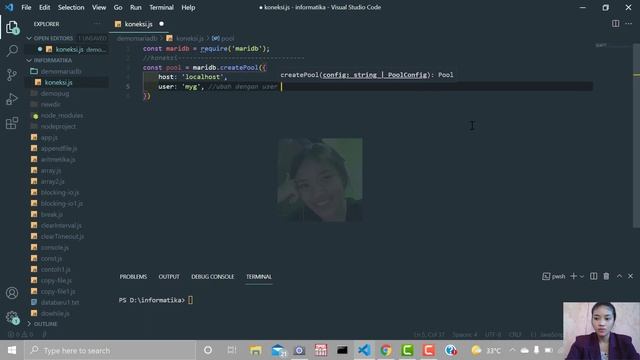
Task: Split the terminal panel
Action: coord(593,276)
